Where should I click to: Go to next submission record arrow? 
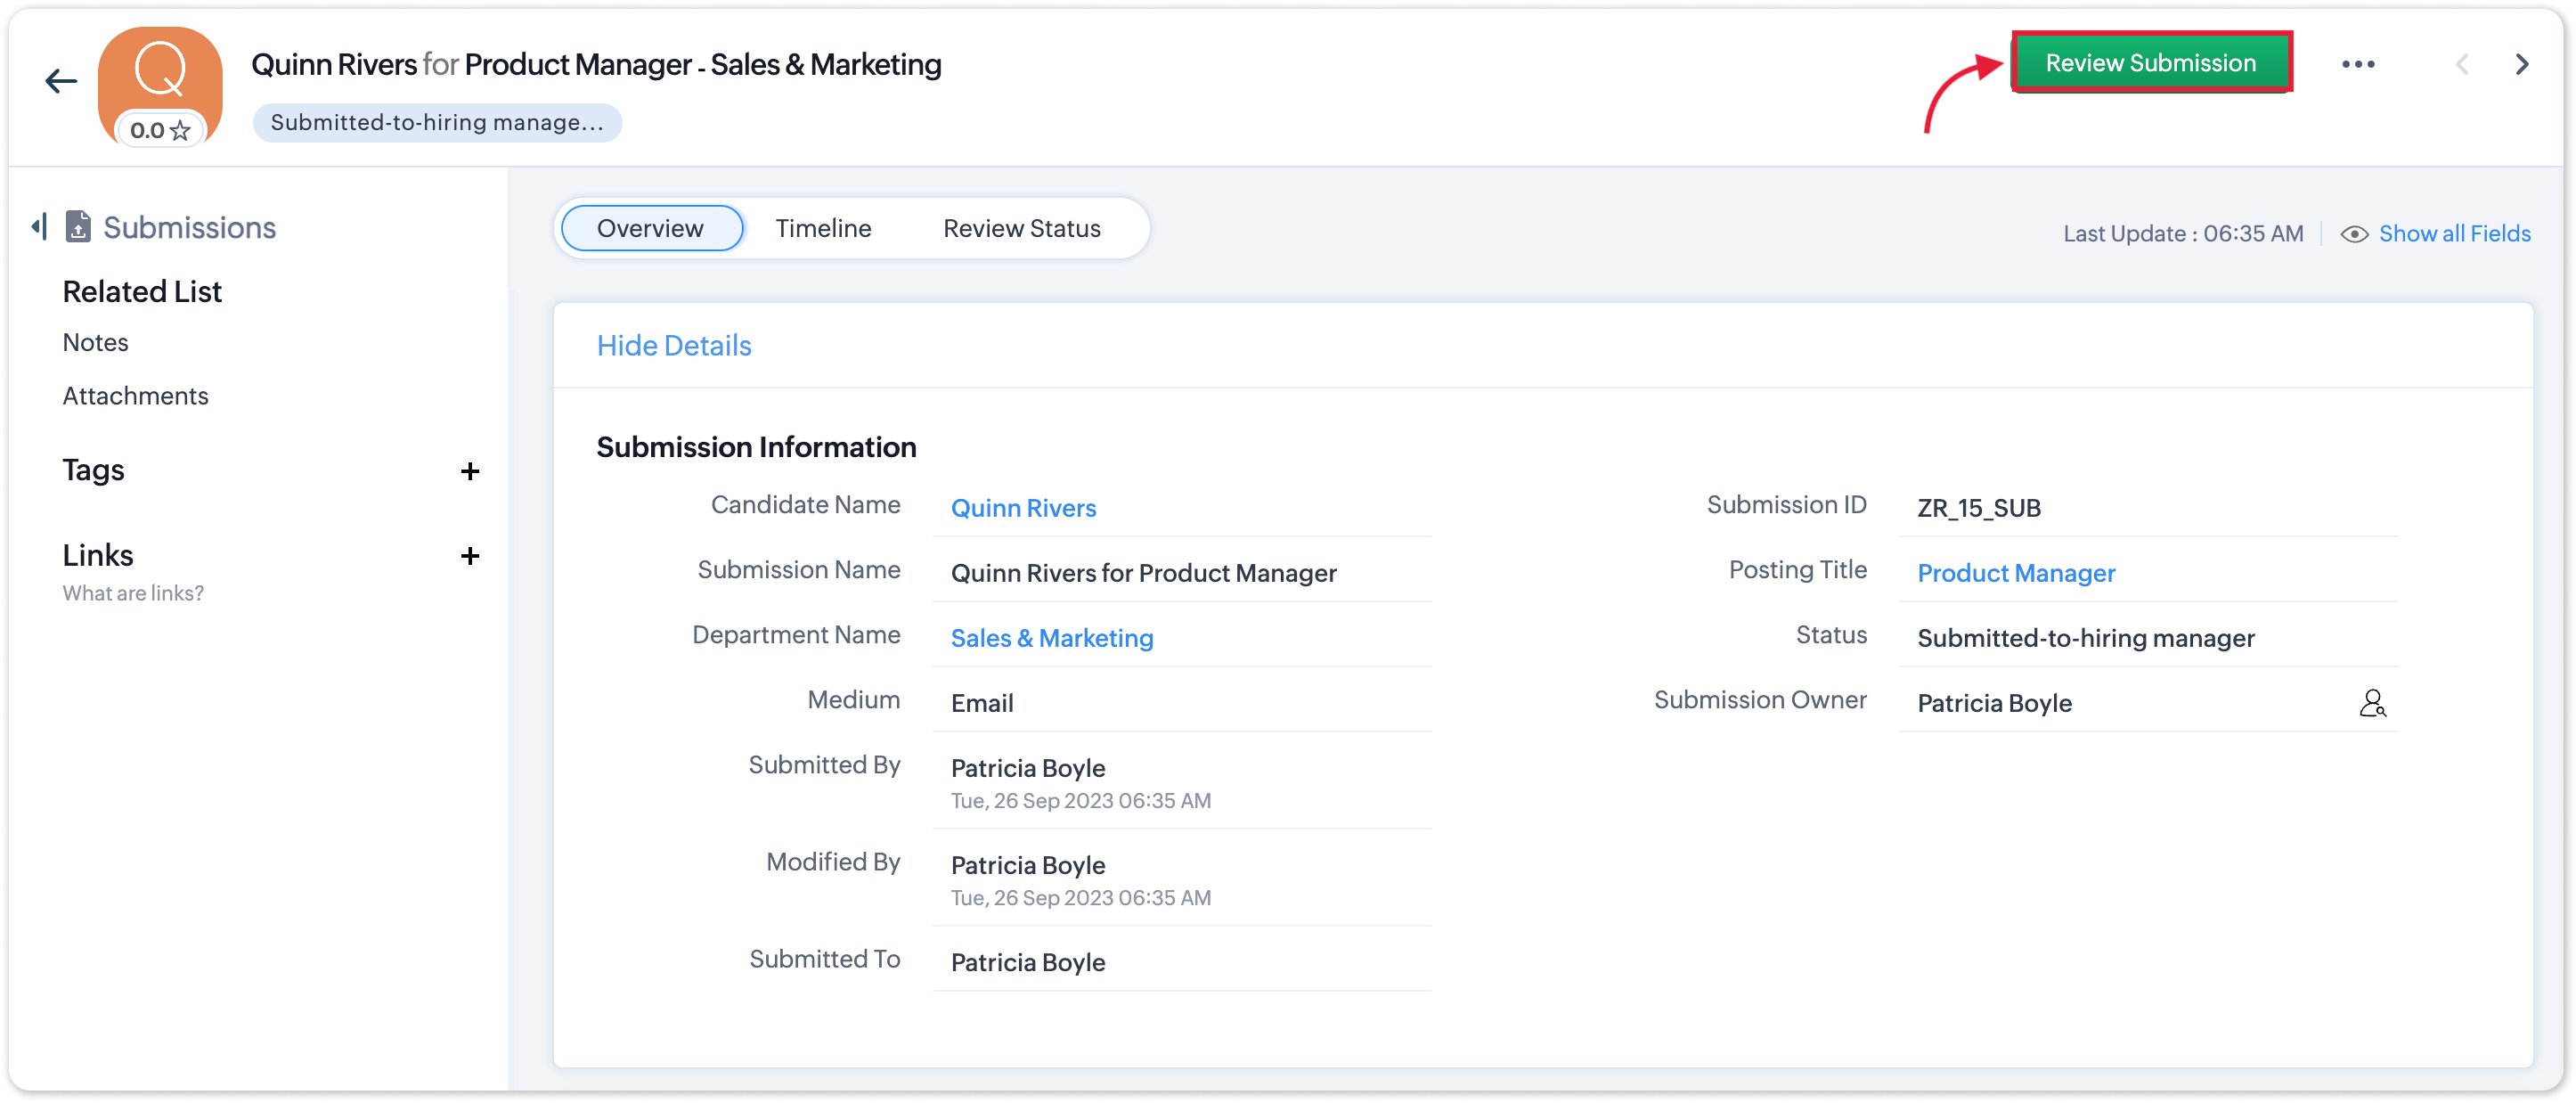click(x=2521, y=65)
